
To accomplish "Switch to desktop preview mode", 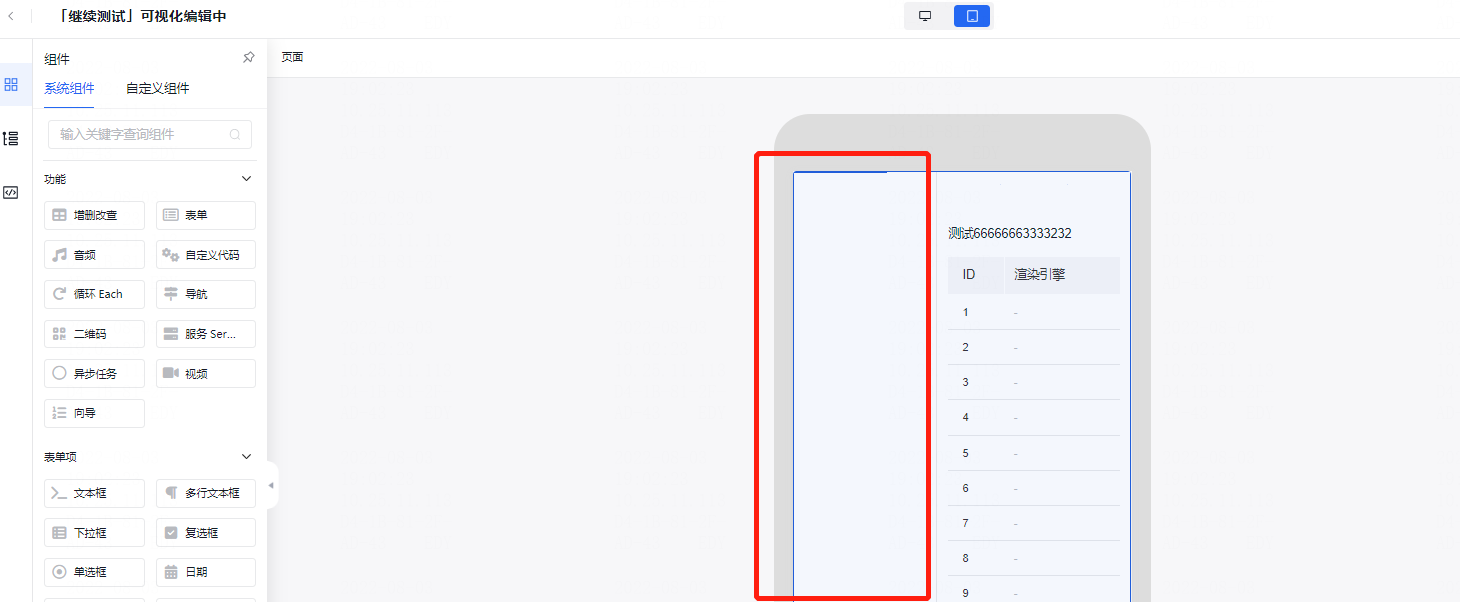I will pos(925,16).
